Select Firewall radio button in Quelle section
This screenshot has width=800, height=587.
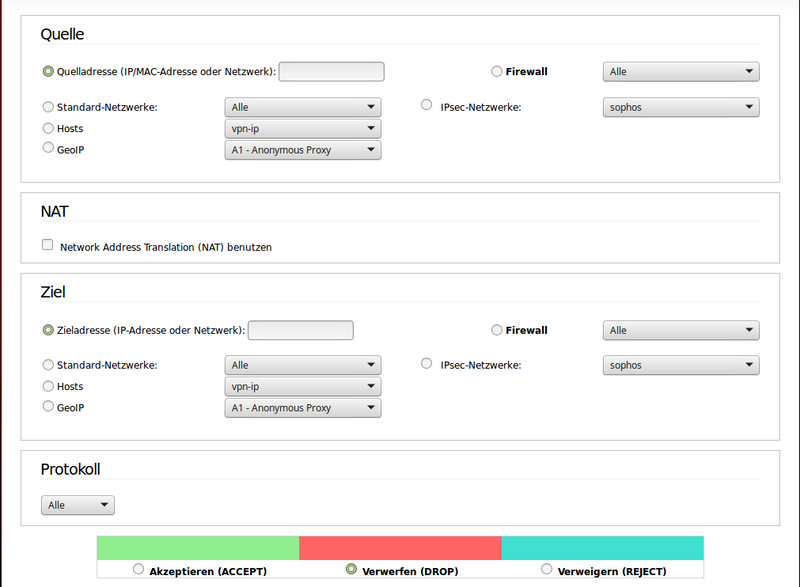[x=497, y=71]
